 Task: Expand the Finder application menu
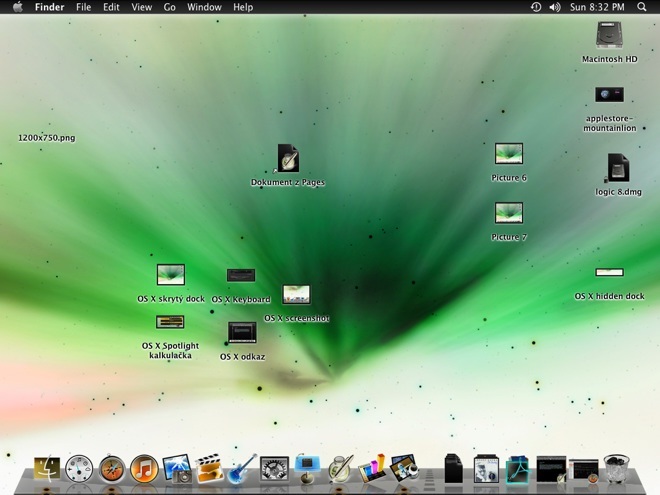(x=49, y=7)
